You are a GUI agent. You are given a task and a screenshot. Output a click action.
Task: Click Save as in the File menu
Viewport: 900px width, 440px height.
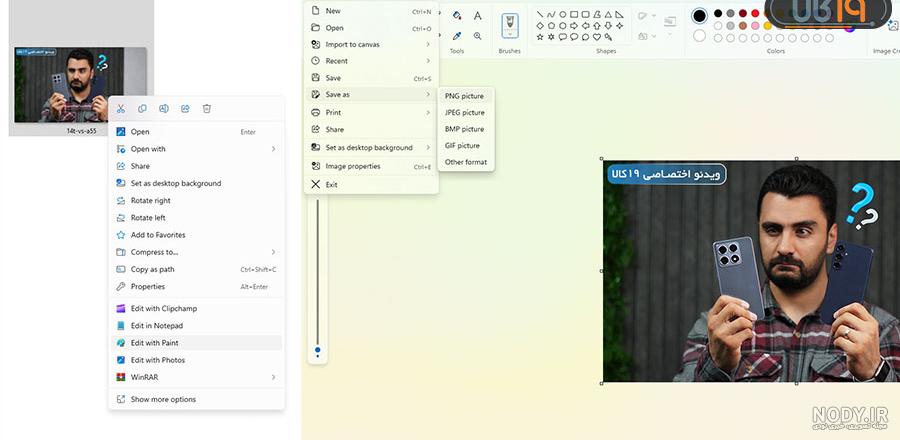tap(371, 95)
